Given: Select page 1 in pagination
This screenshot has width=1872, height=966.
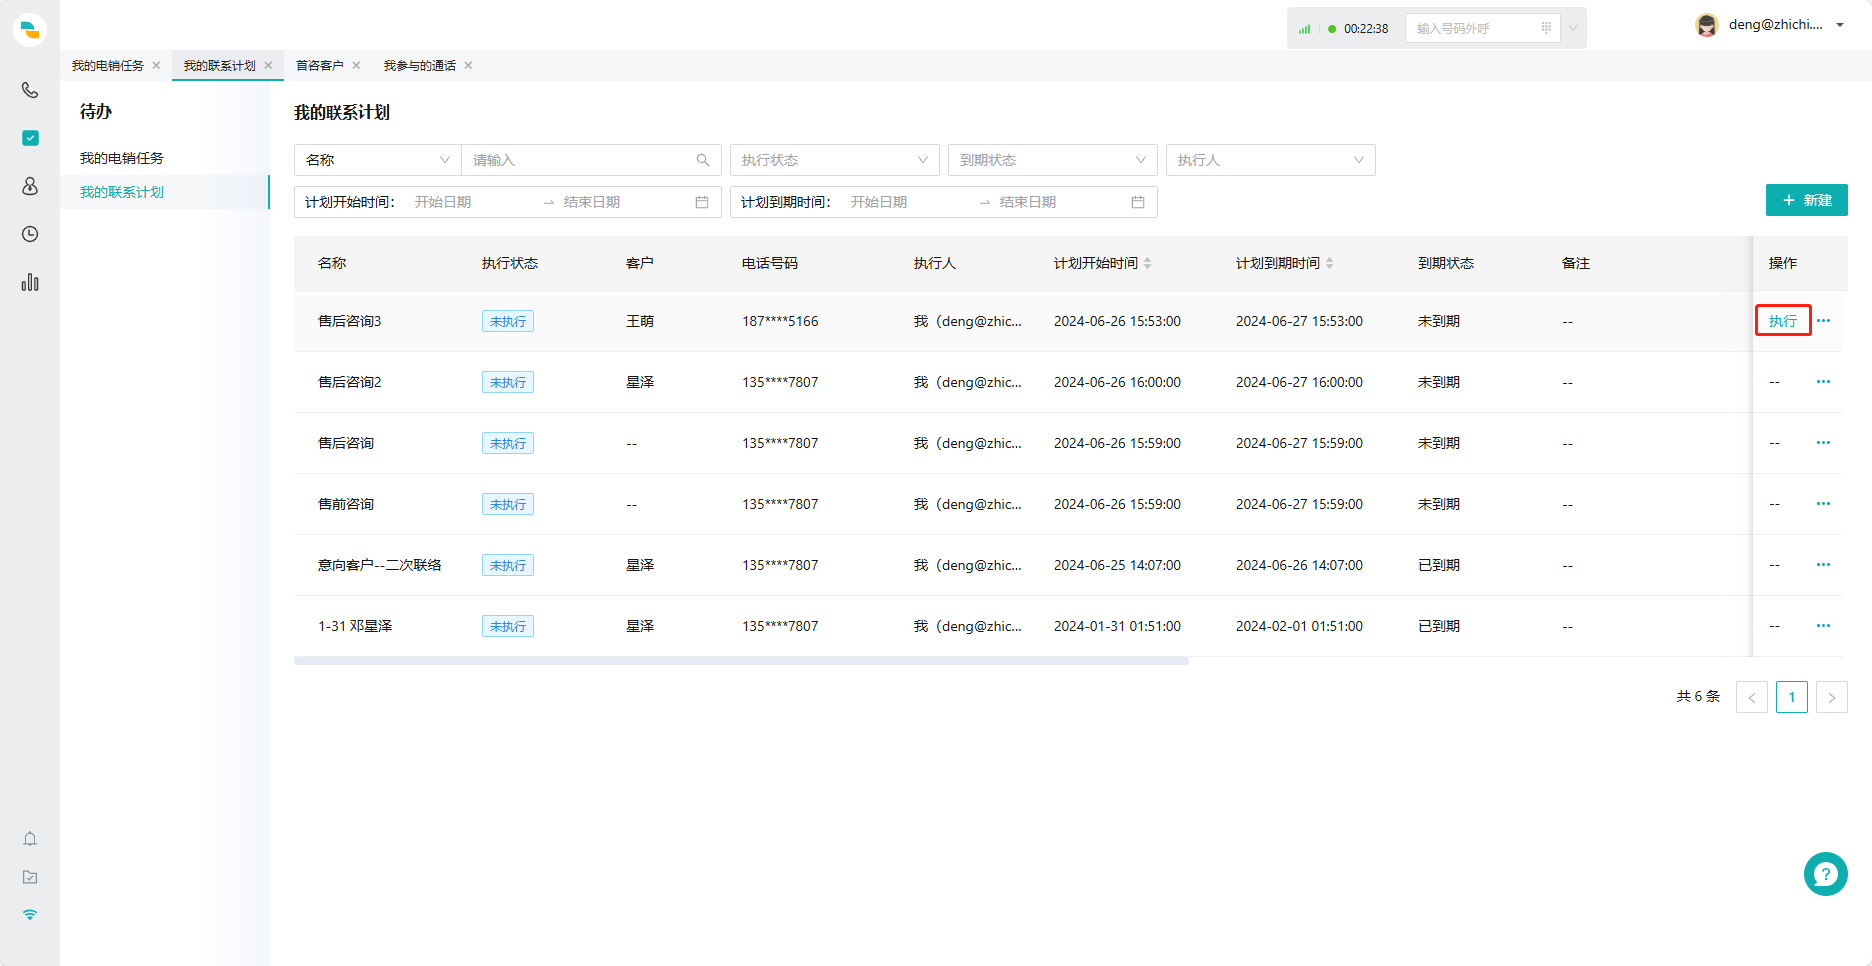Looking at the screenshot, I should click(1792, 697).
